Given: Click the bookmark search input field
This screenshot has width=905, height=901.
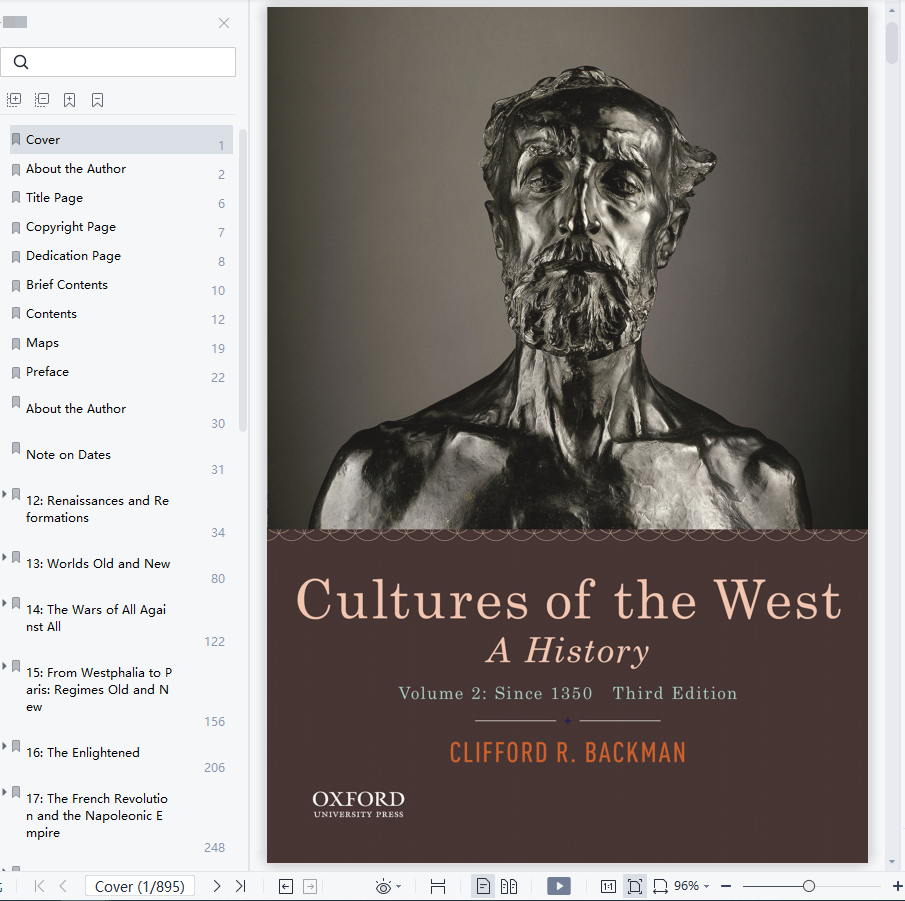Looking at the screenshot, I should click(x=118, y=62).
